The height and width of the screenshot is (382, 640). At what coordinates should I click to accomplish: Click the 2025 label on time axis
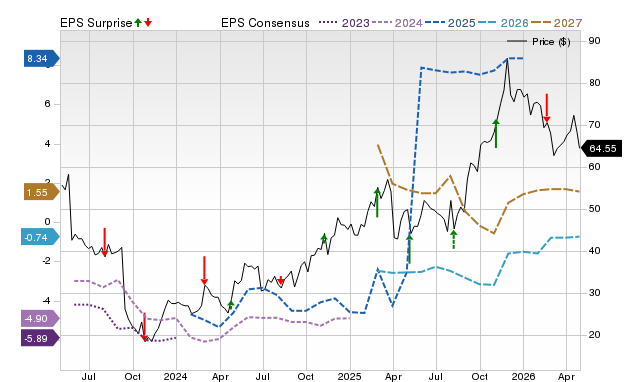349,377
